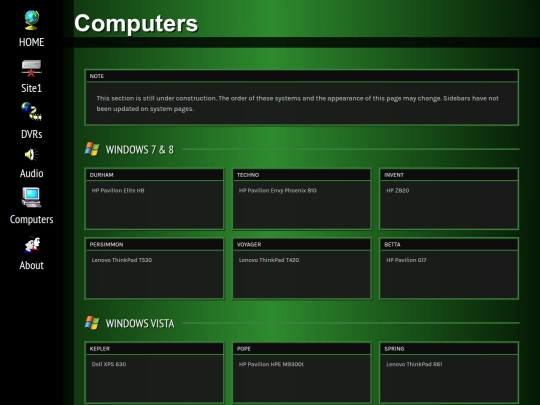Viewport: 540px width, 405px height.
Task: Click the Lenovo ThinkPad T420 text
Action: pos(269,260)
